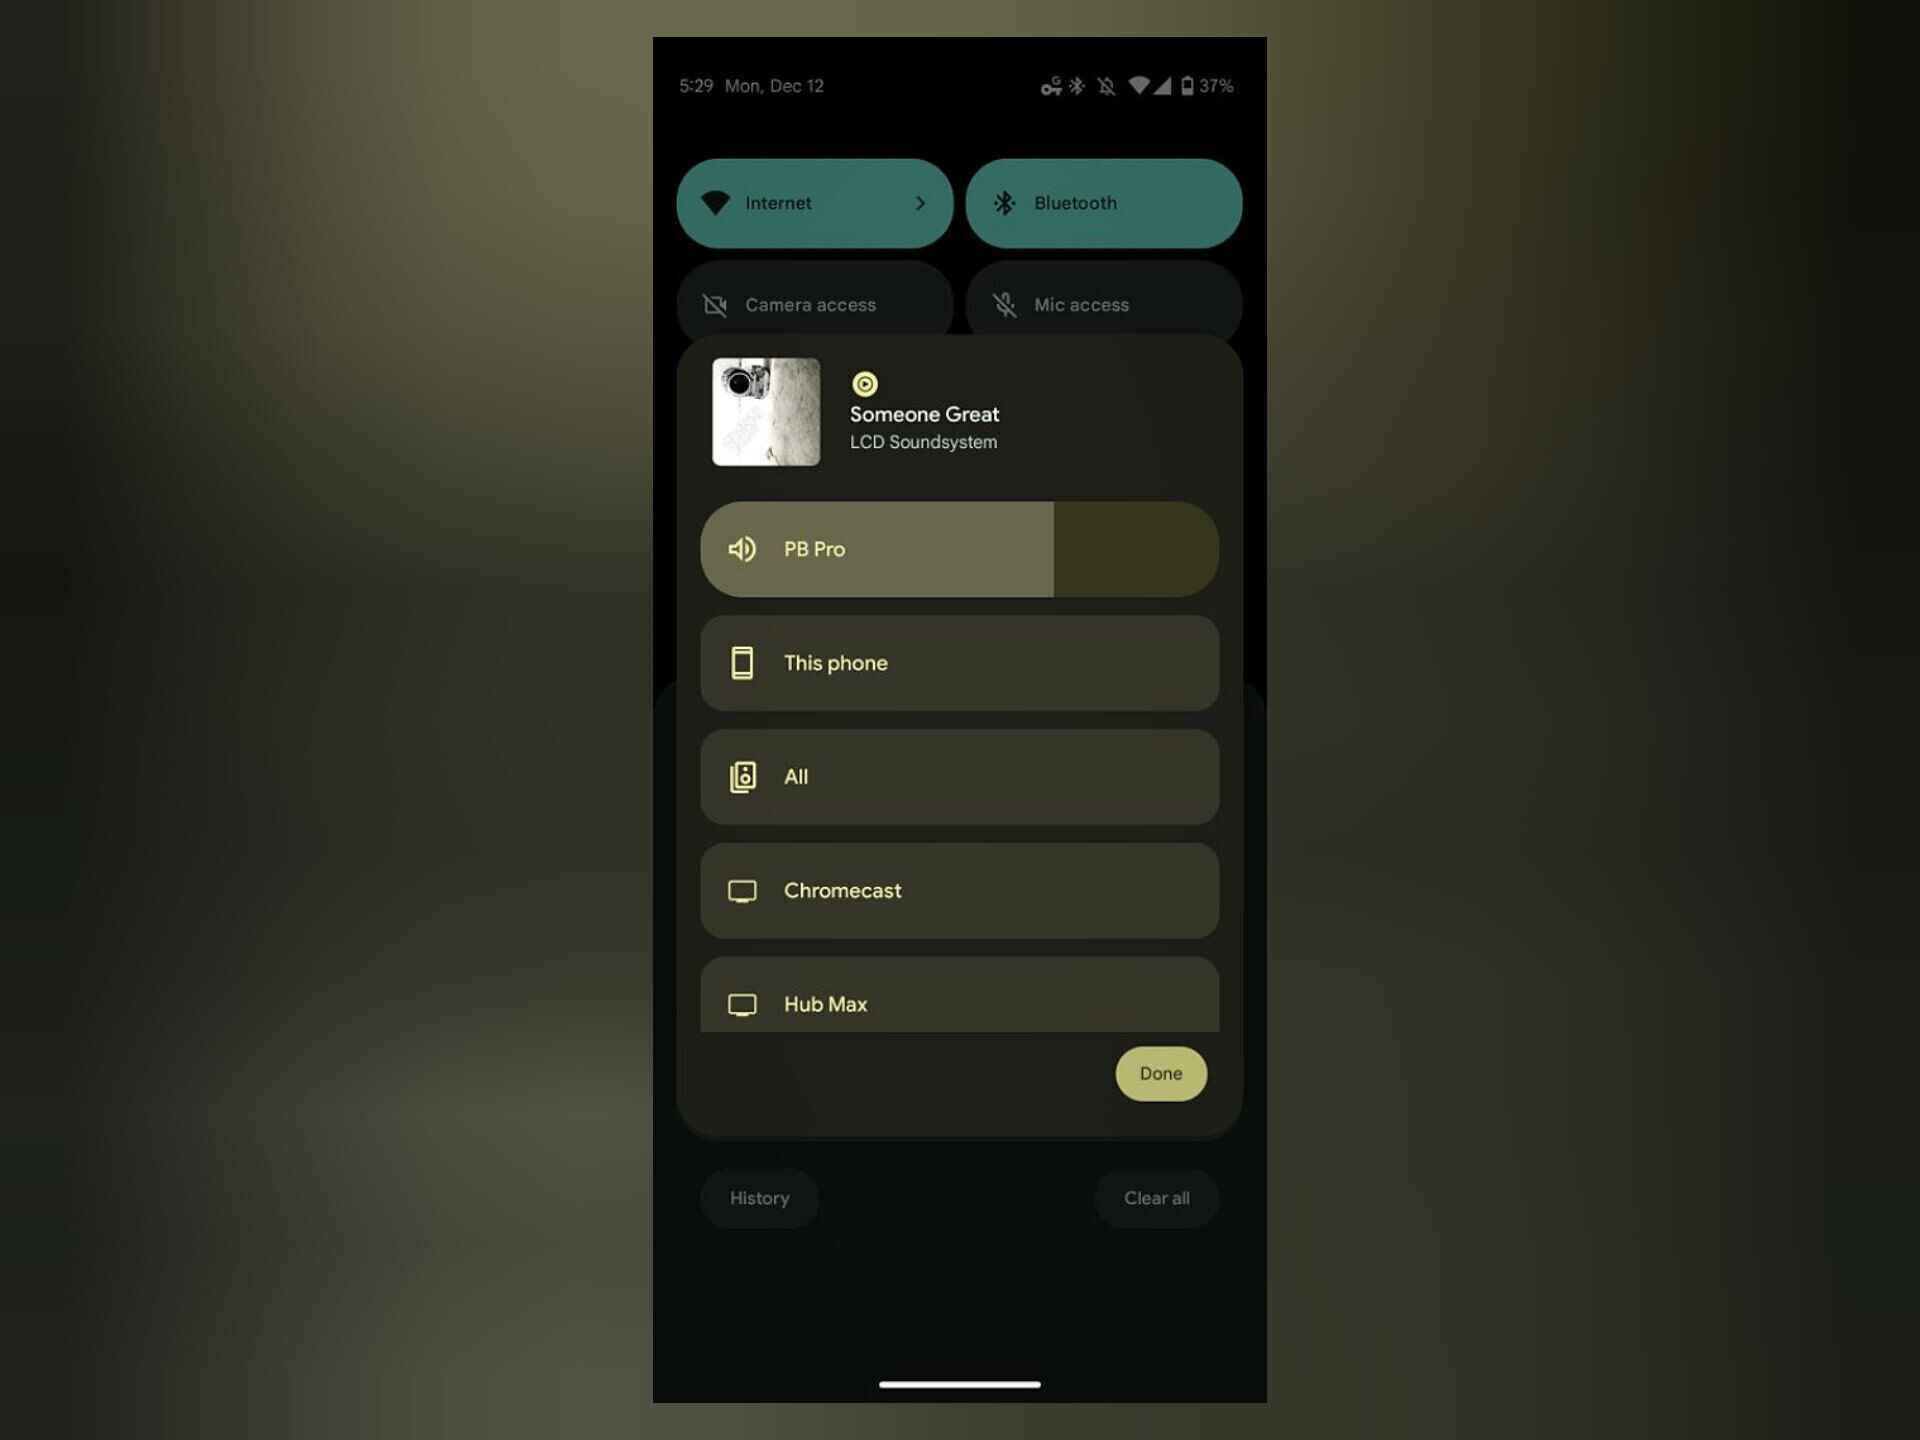This screenshot has height=1440, width=1920.
Task: Tap the Chromecast device icon
Action: click(742, 889)
